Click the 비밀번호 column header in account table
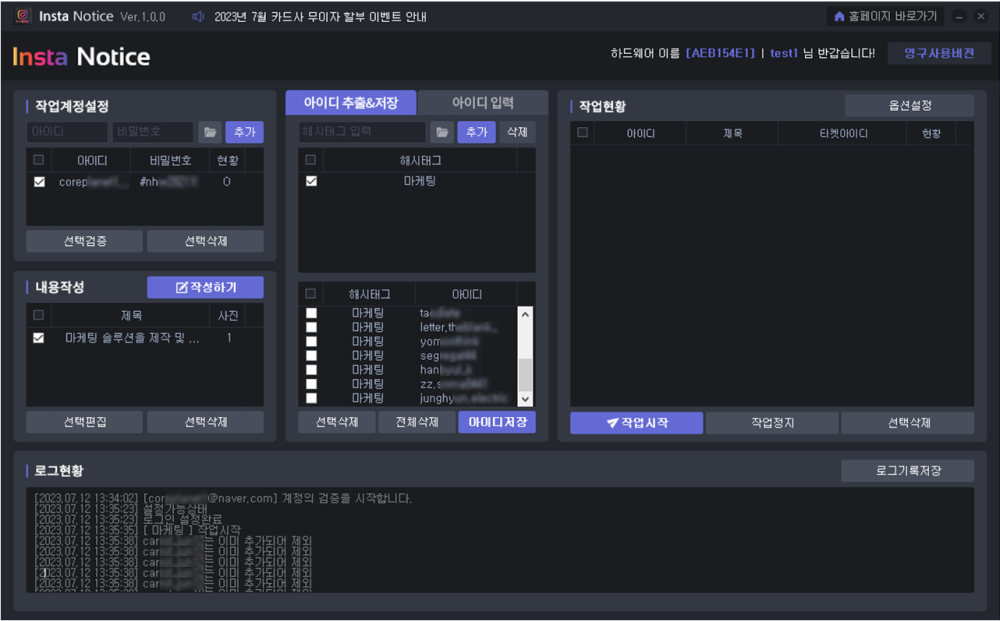Screen dimensions: 1000x621 pos(170,160)
